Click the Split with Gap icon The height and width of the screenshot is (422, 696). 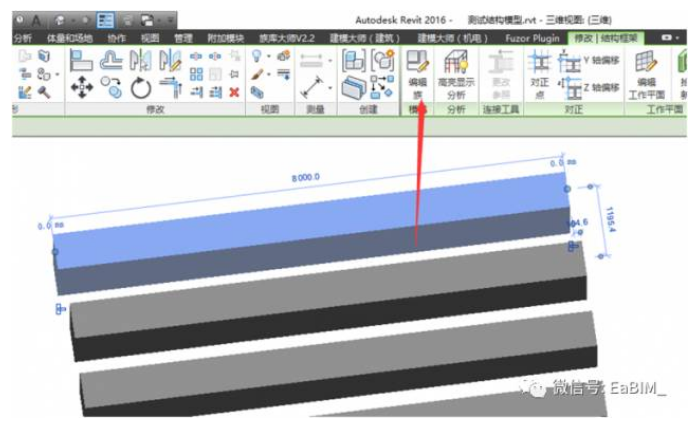tap(215, 56)
